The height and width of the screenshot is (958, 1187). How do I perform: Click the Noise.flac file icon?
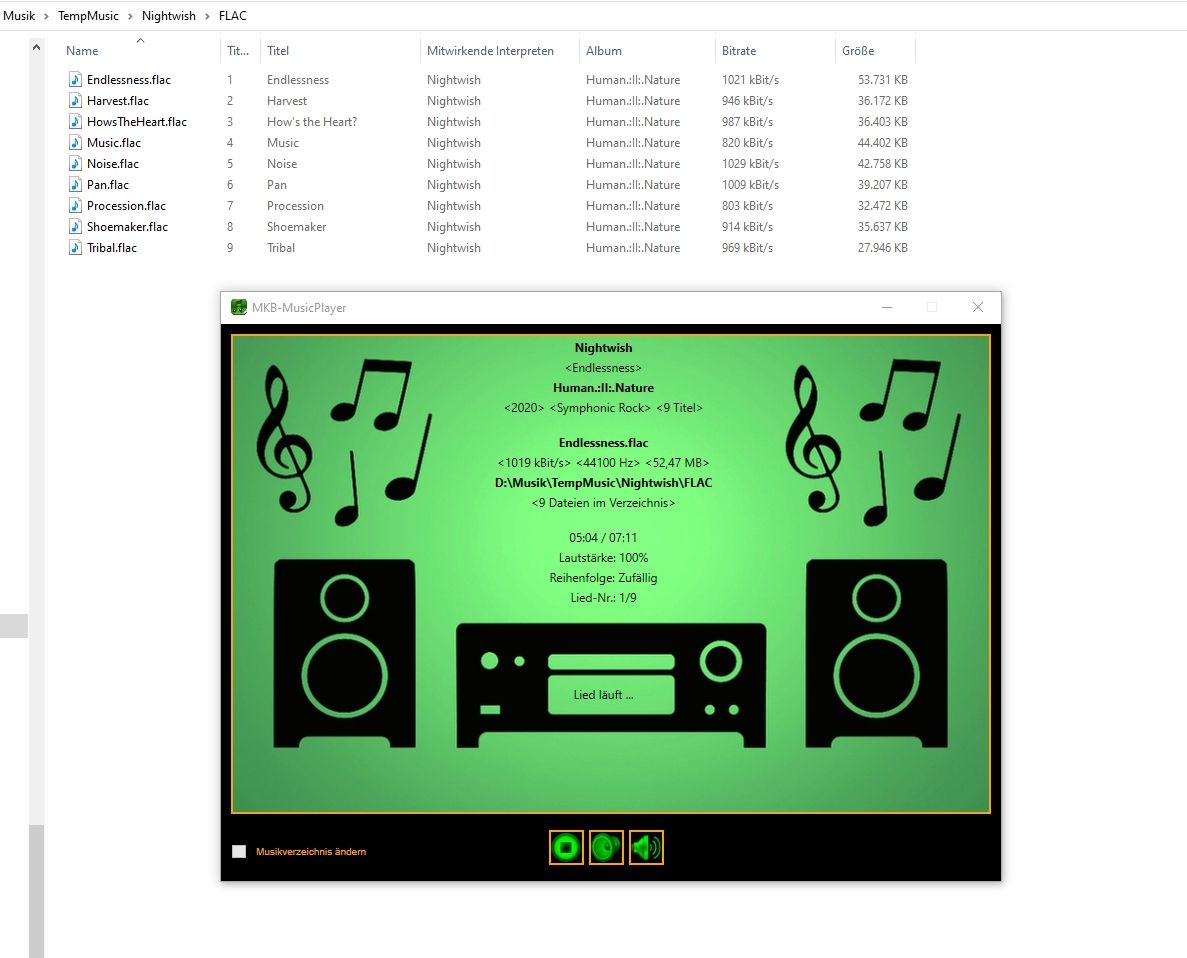tap(75, 164)
